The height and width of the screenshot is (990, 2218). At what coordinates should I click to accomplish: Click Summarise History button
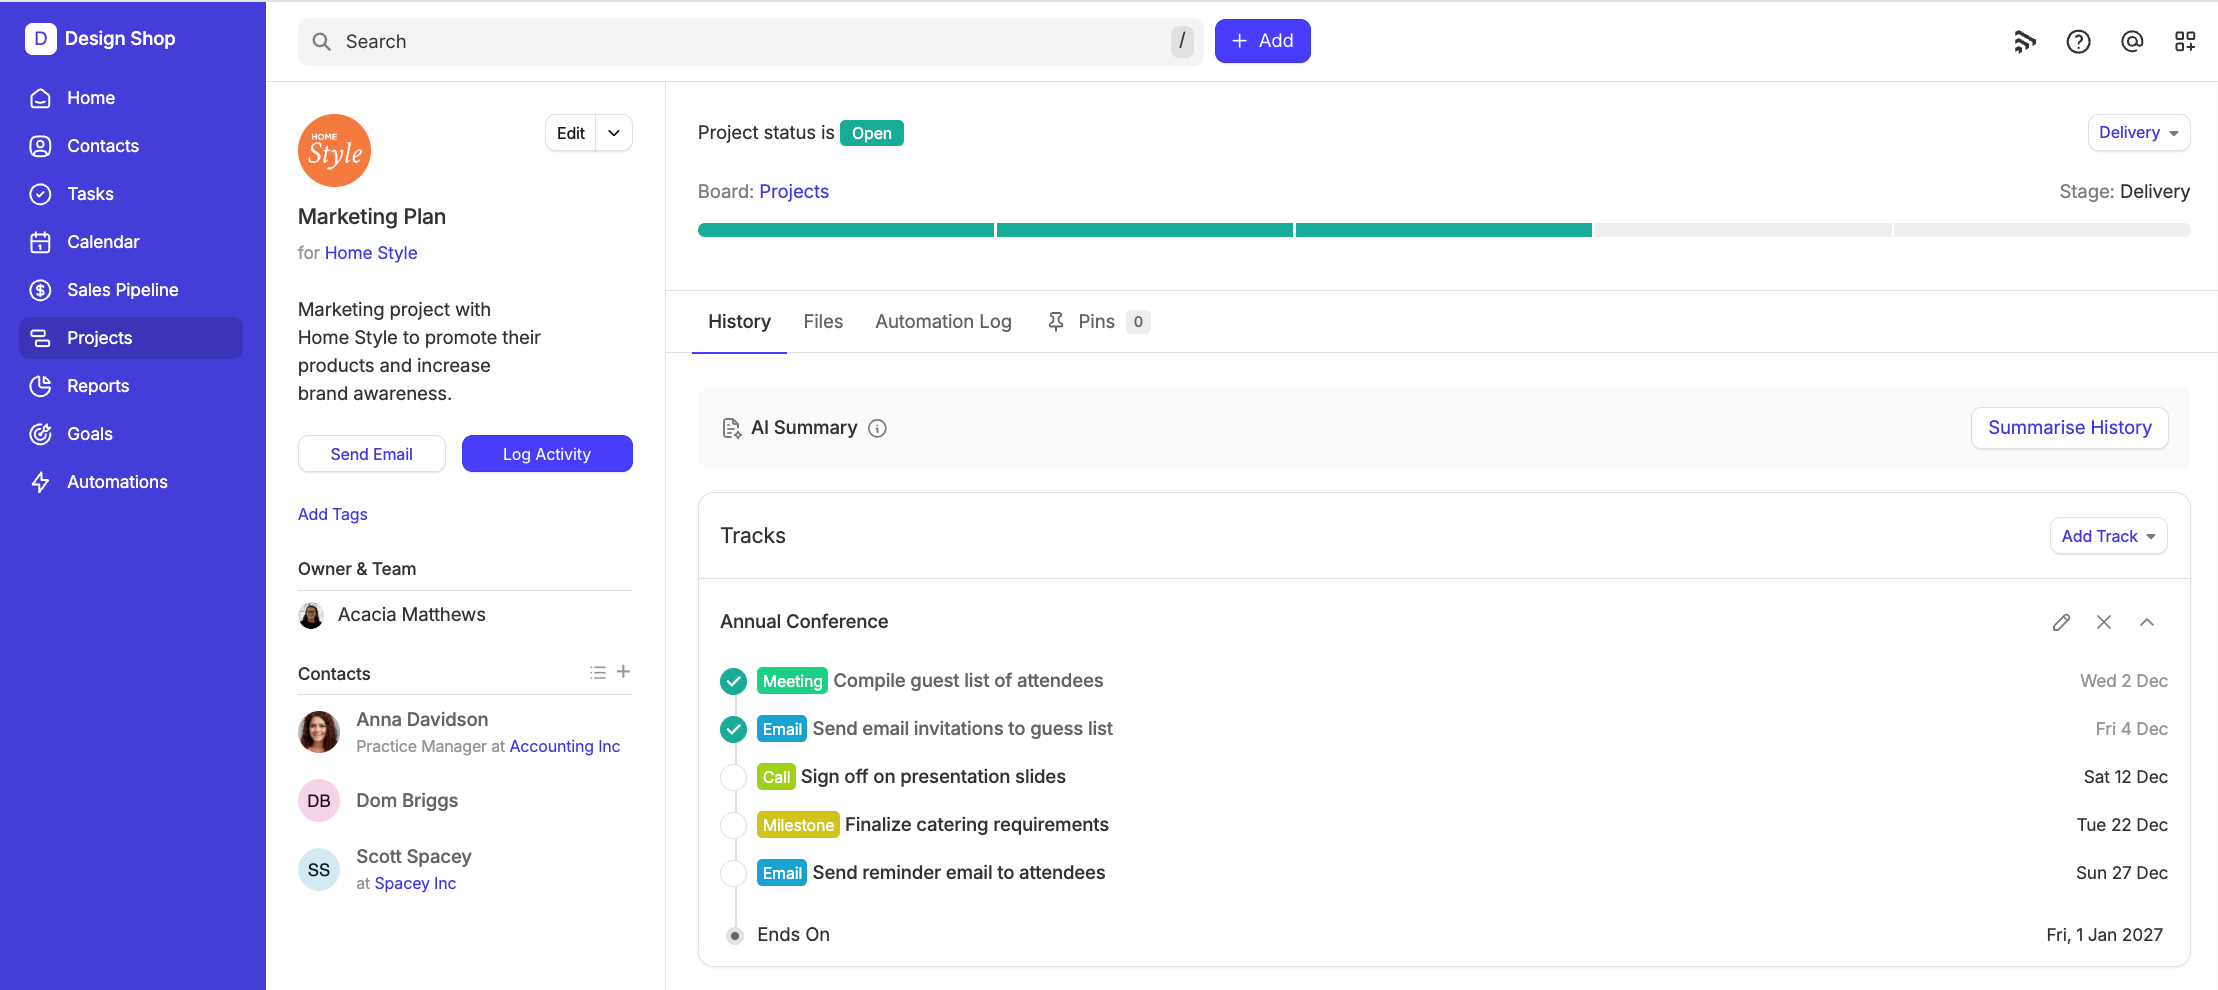tap(2069, 428)
